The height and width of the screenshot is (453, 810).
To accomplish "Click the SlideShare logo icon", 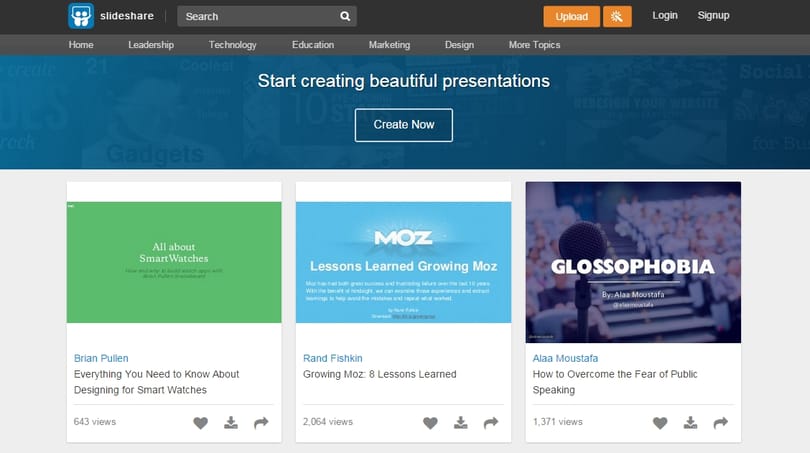I will pos(81,16).
